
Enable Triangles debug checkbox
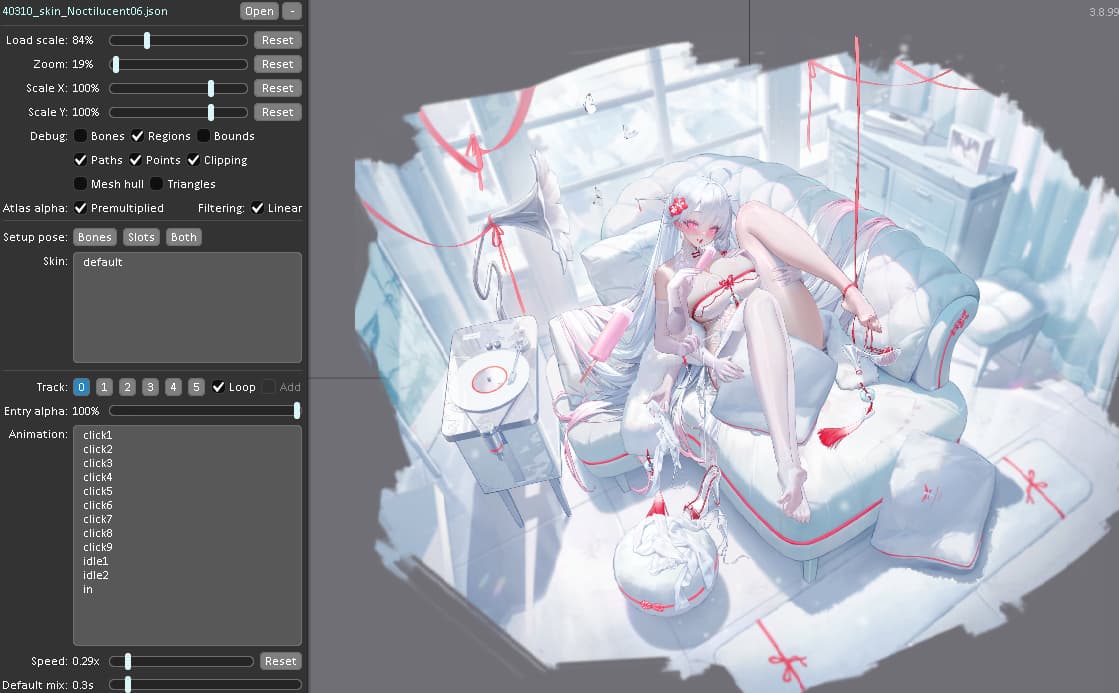(x=157, y=184)
